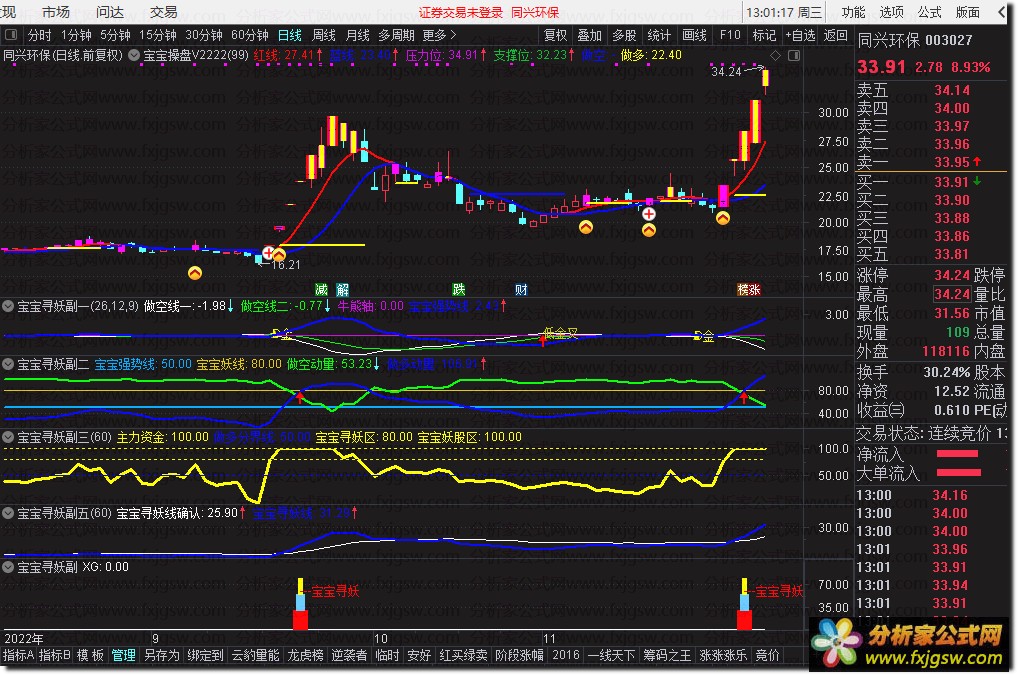The image size is (1019, 675).
Task: Open settings circle for 宝宝寻妖副二
Action: pos(8,364)
